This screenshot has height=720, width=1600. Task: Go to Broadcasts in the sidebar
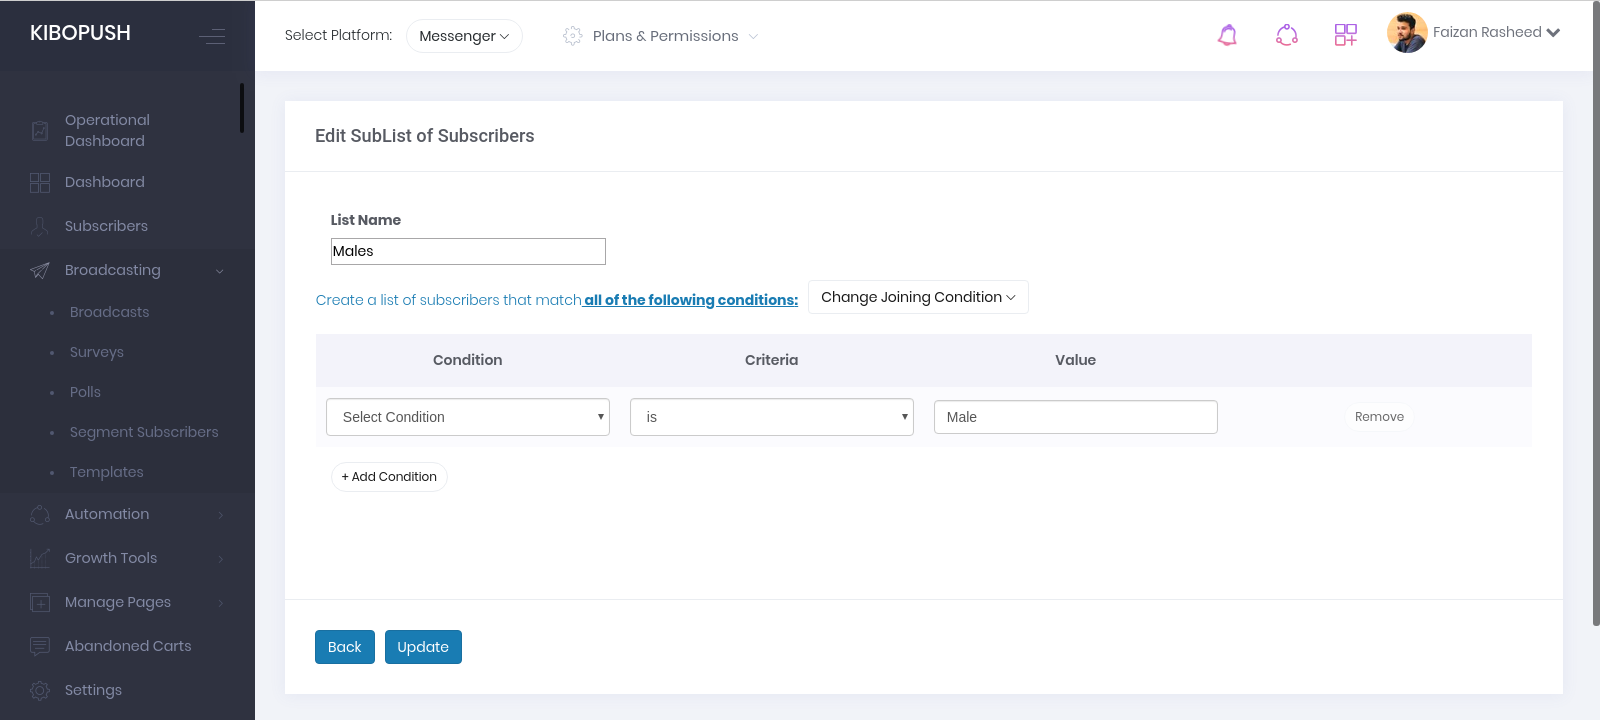[x=109, y=312]
